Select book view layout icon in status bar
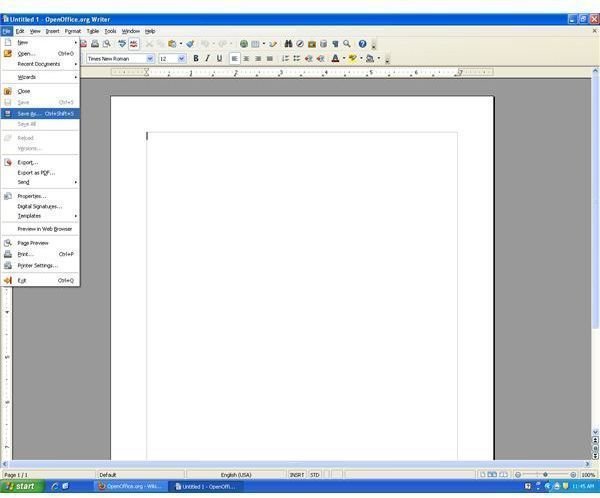 [x=504, y=475]
